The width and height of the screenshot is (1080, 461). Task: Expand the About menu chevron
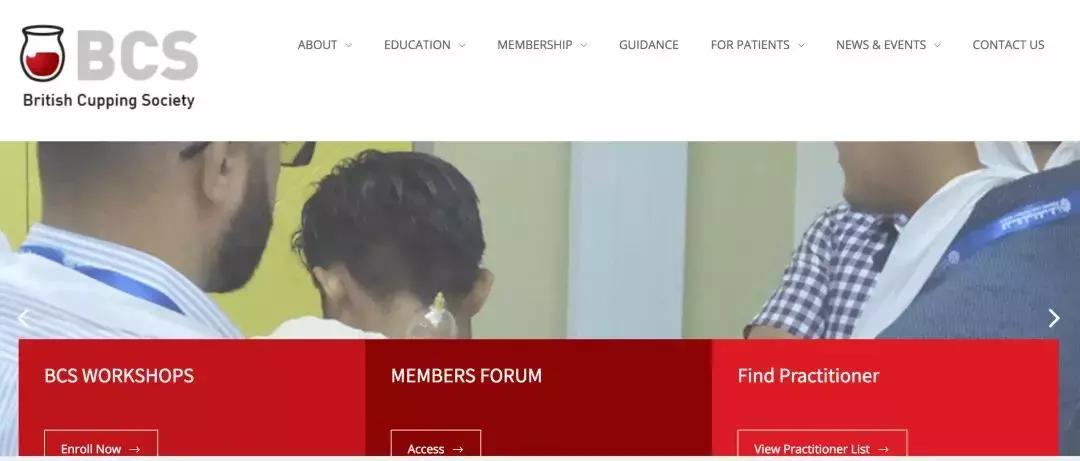[349, 45]
